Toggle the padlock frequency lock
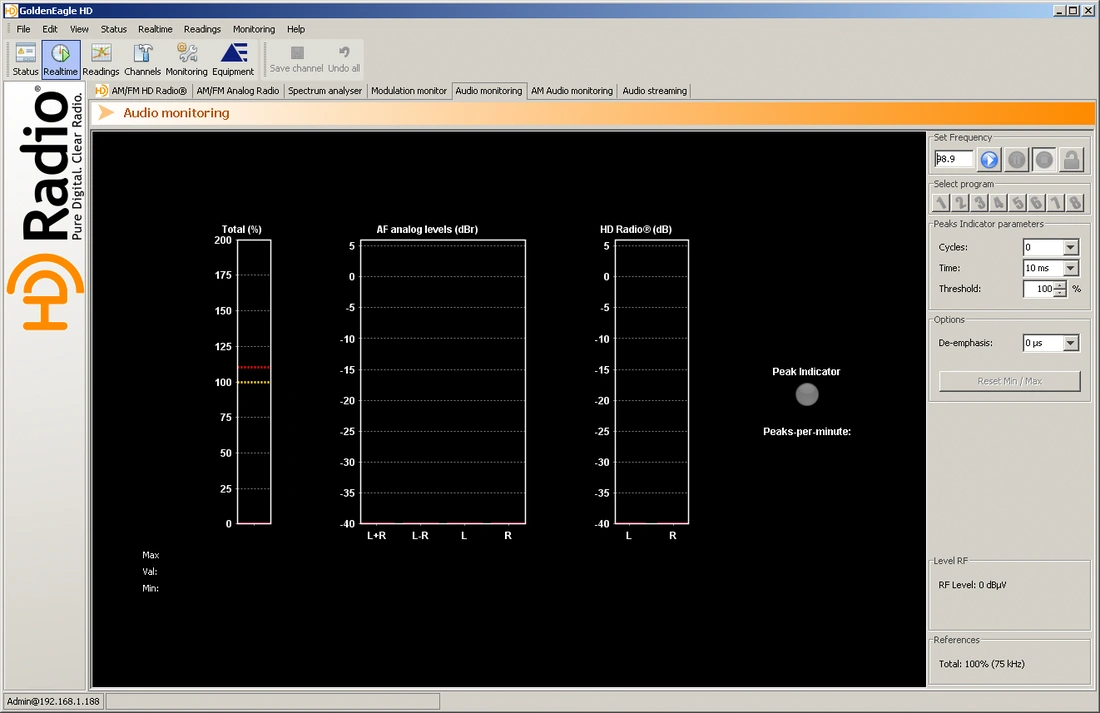1100x713 pixels. tap(1071, 160)
